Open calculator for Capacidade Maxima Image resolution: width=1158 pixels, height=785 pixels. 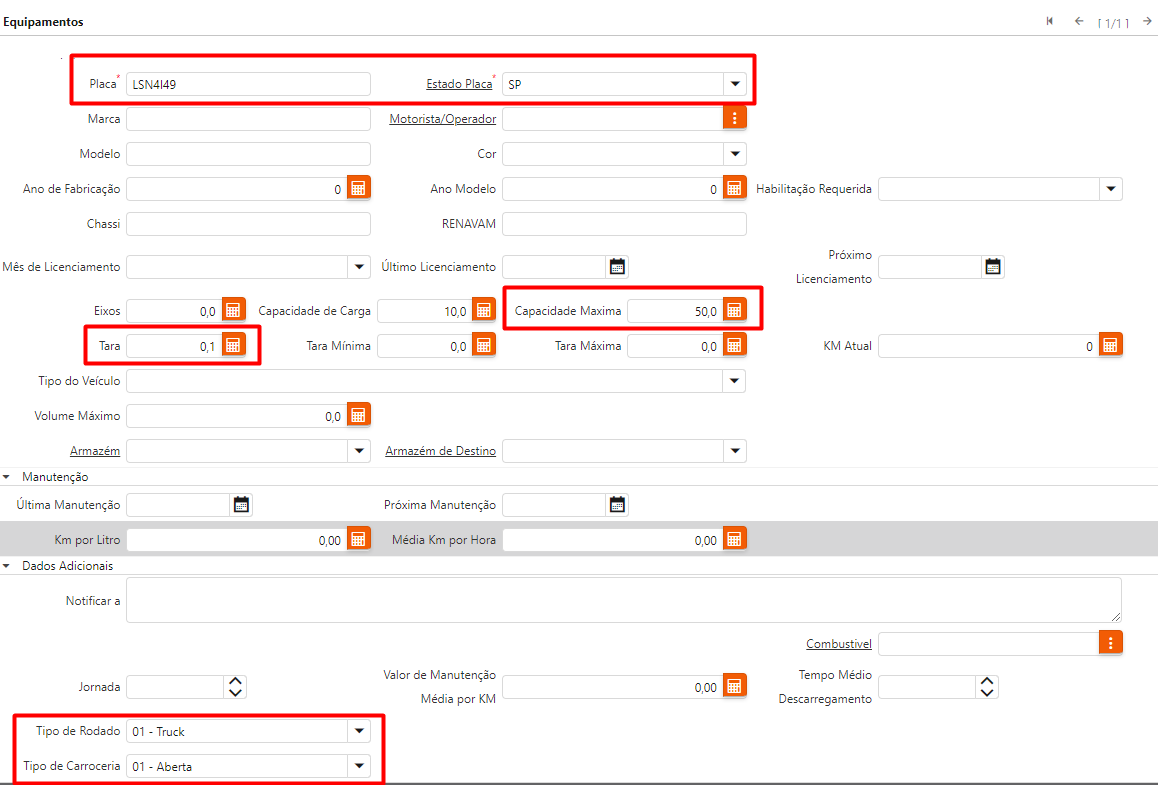click(734, 310)
